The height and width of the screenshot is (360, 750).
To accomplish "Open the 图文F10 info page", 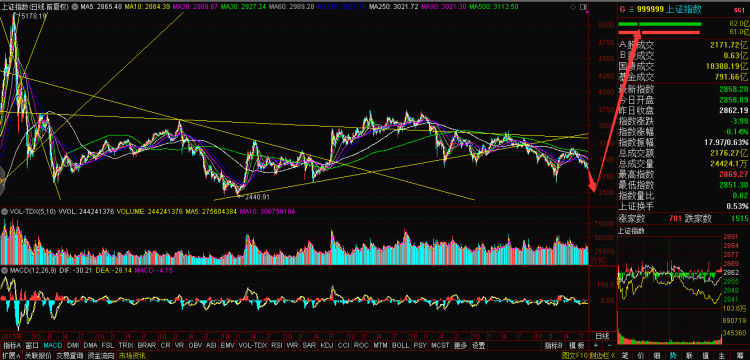I will click(x=575, y=356).
